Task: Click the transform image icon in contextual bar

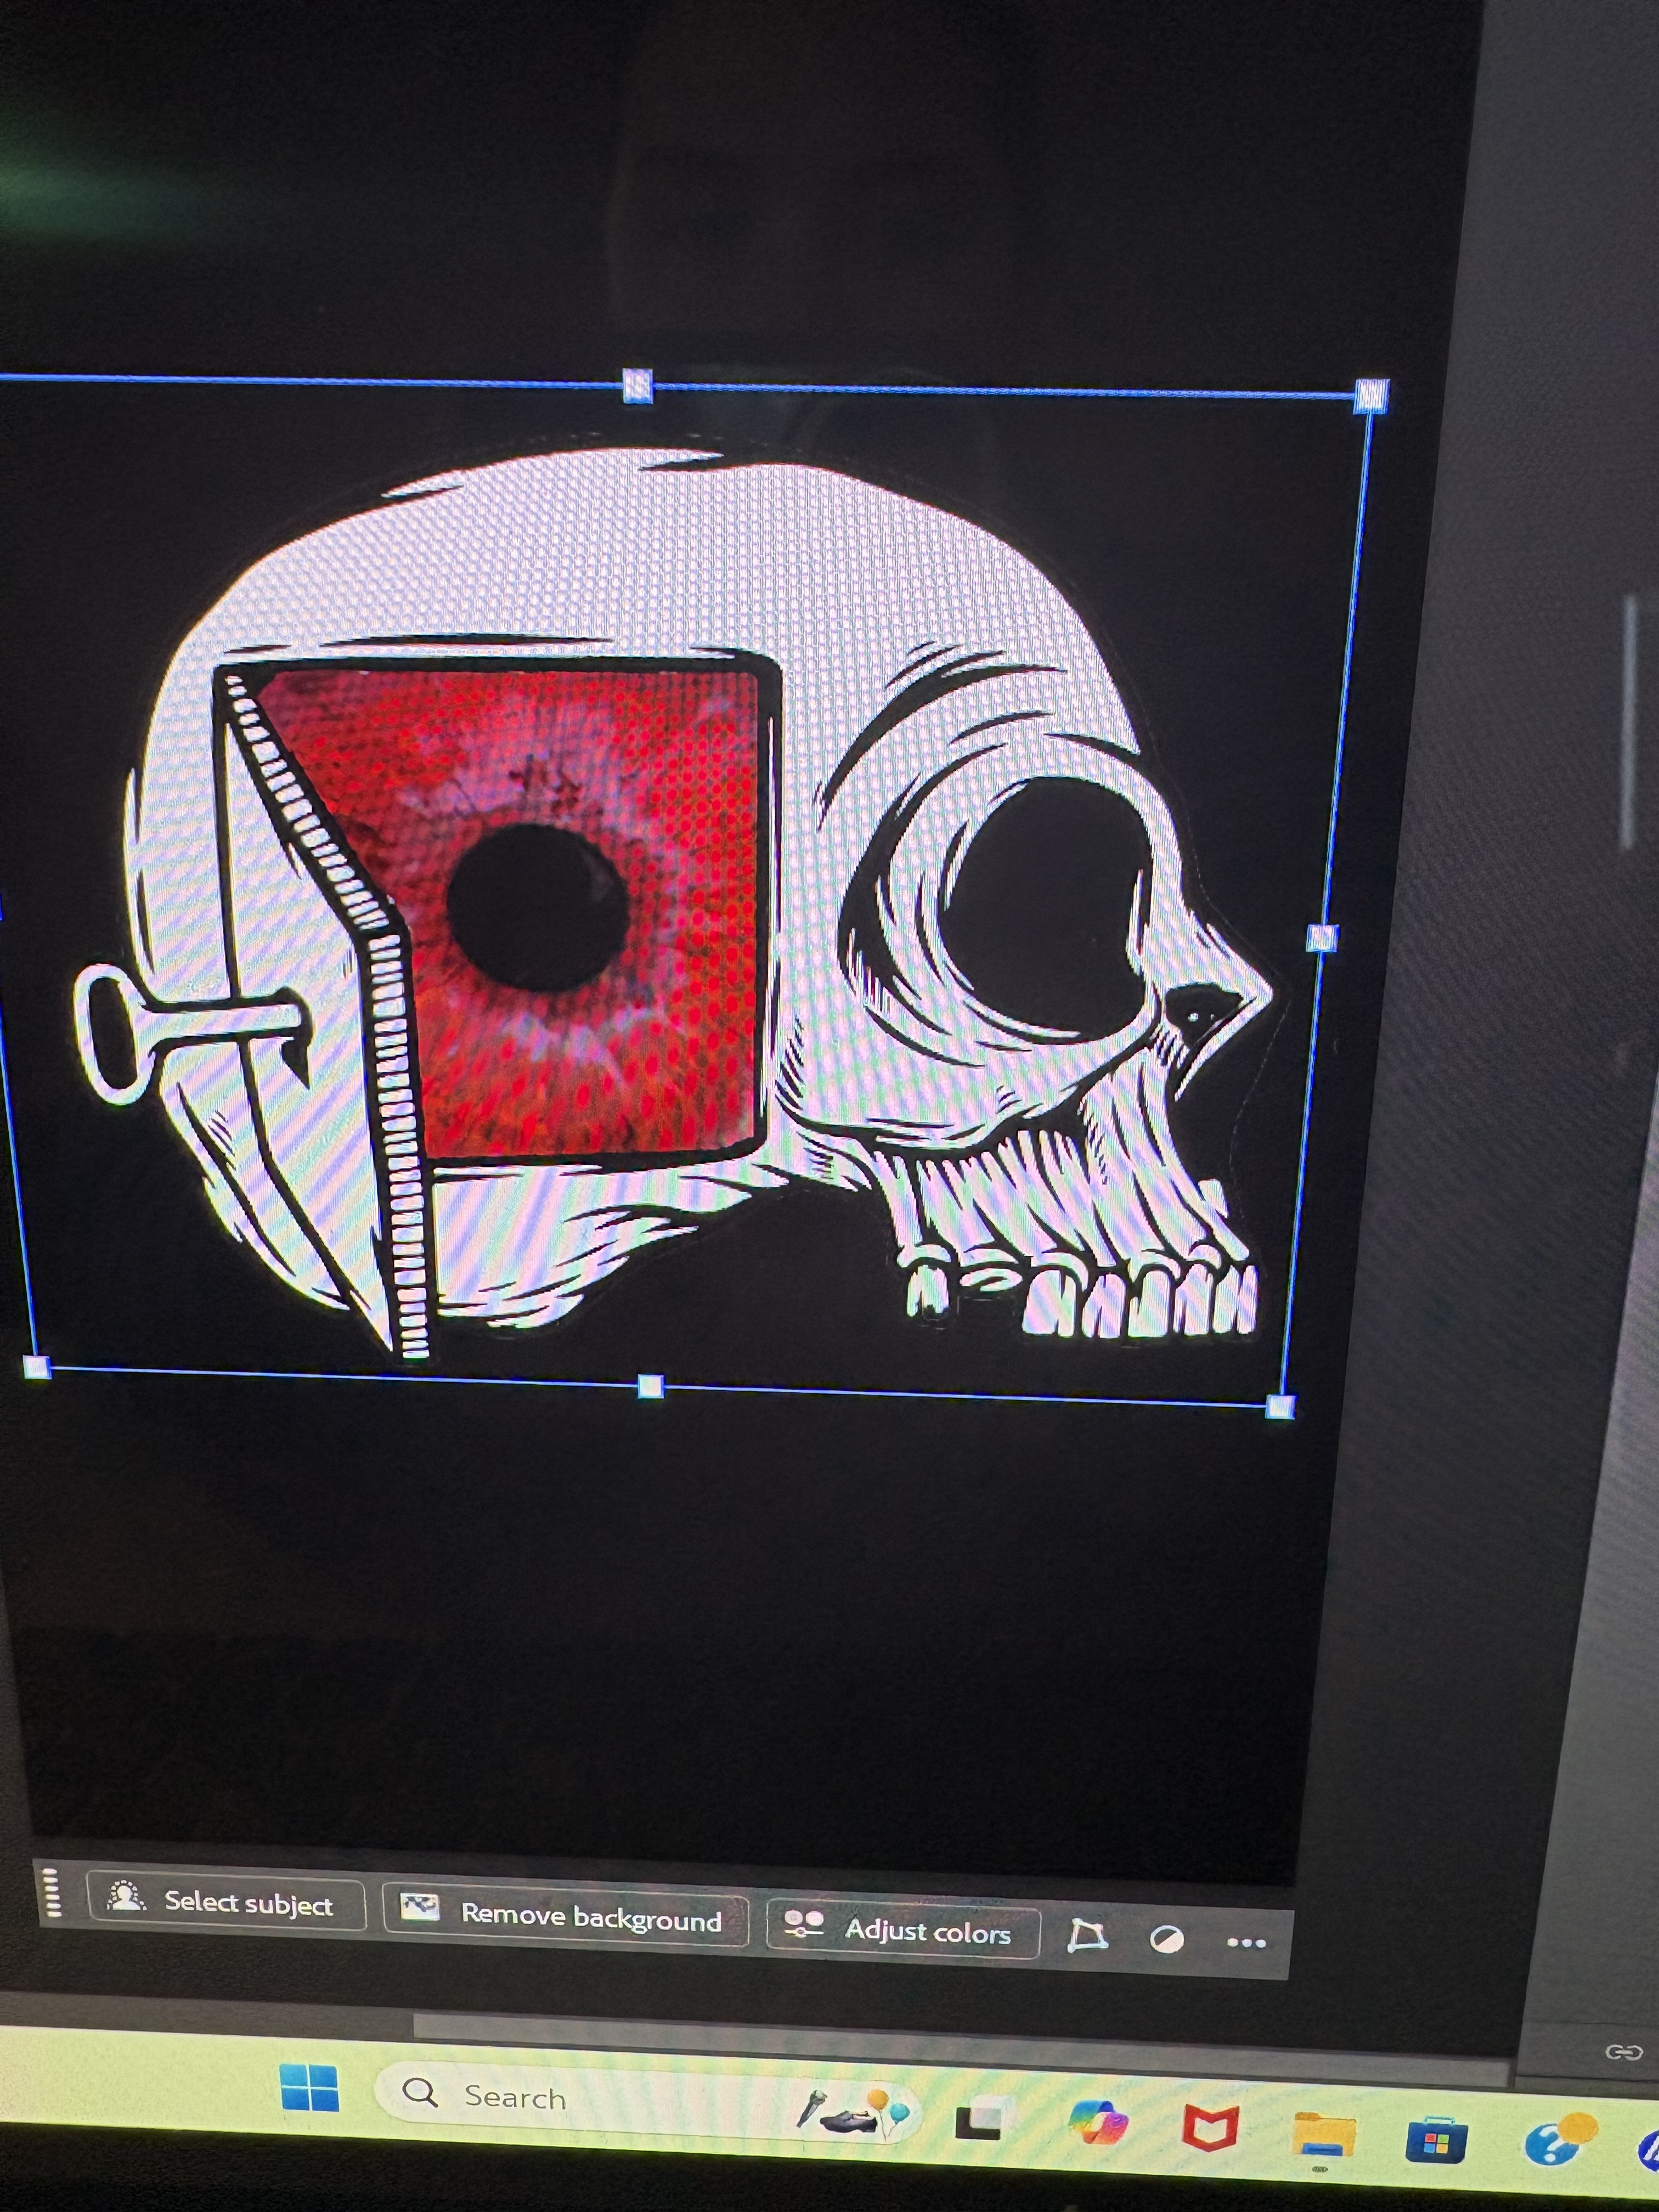Action: click(x=1087, y=1935)
